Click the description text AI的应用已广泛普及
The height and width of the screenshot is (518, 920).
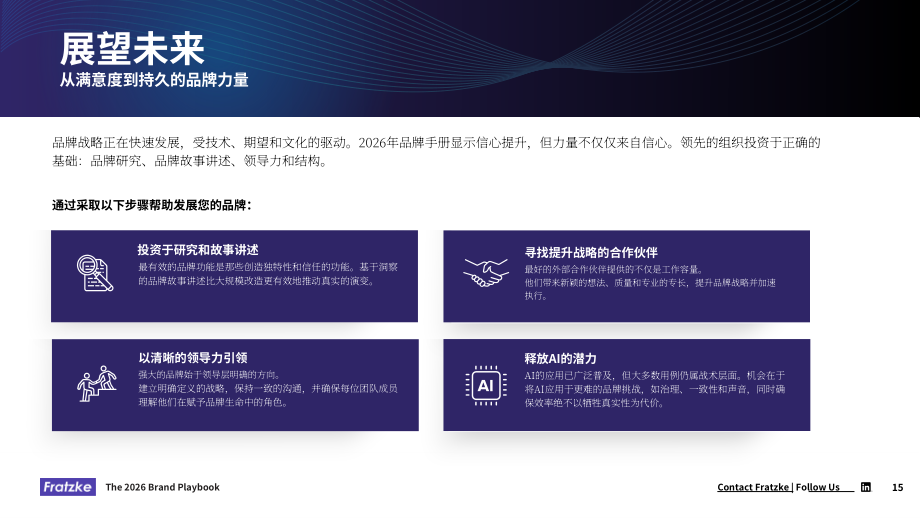click(x=655, y=389)
